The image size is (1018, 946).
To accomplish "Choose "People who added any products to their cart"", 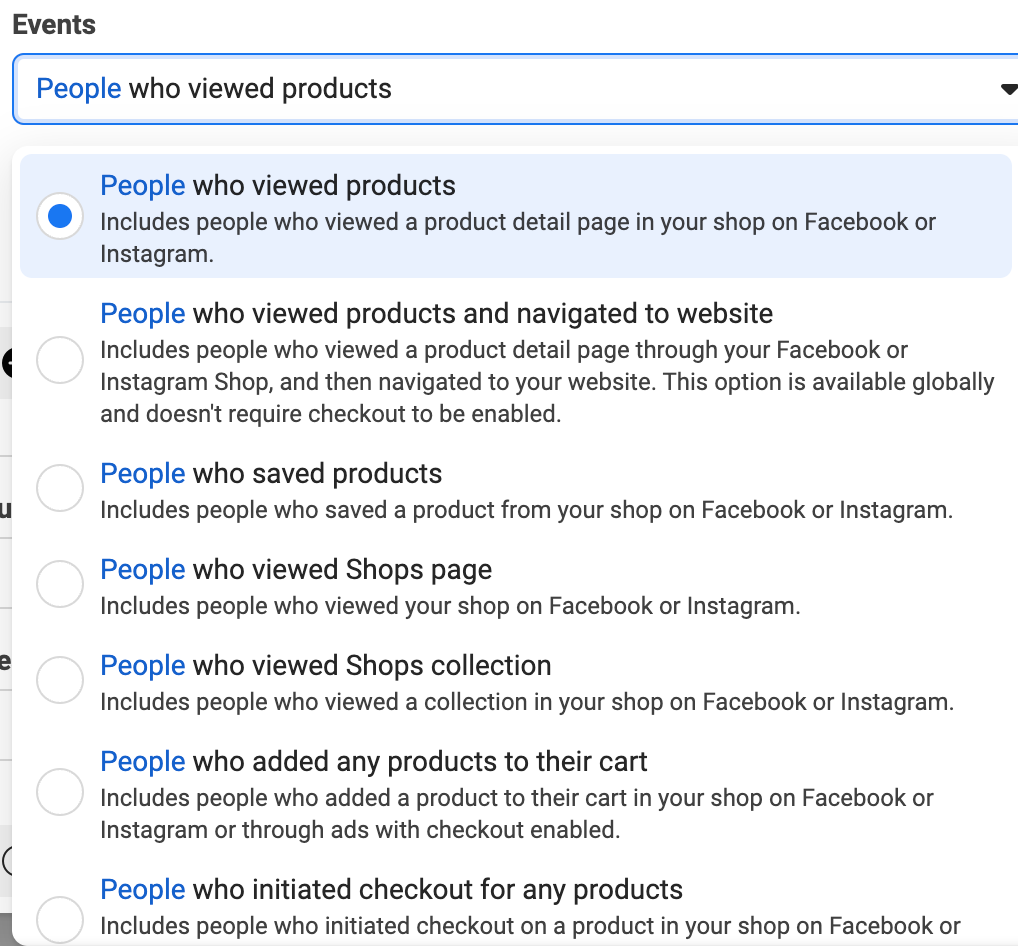I will tap(60, 792).
